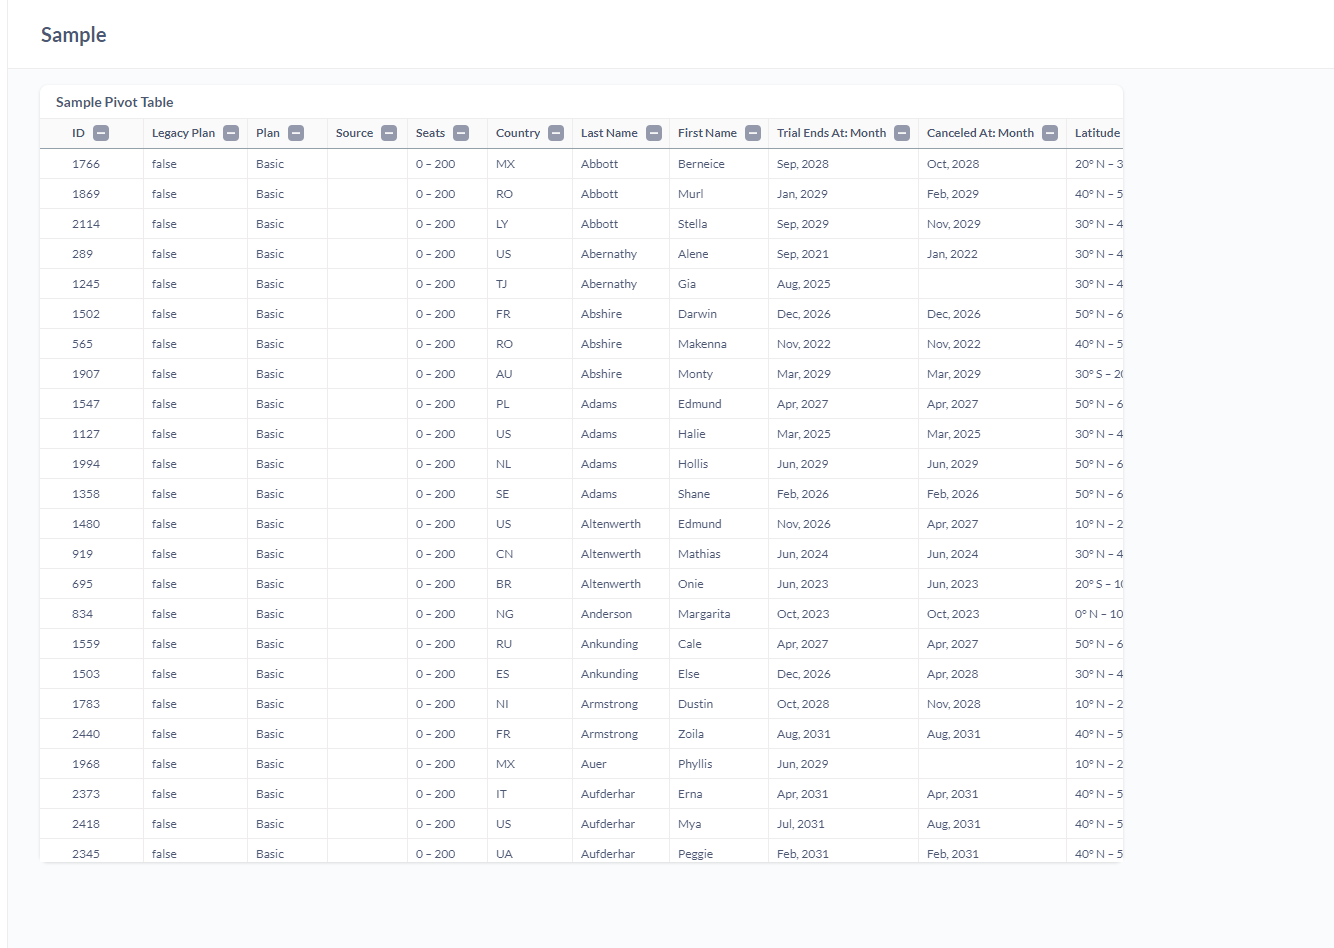Click the Sample page heading
The height and width of the screenshot is (948, 1334).
point(73,34)
